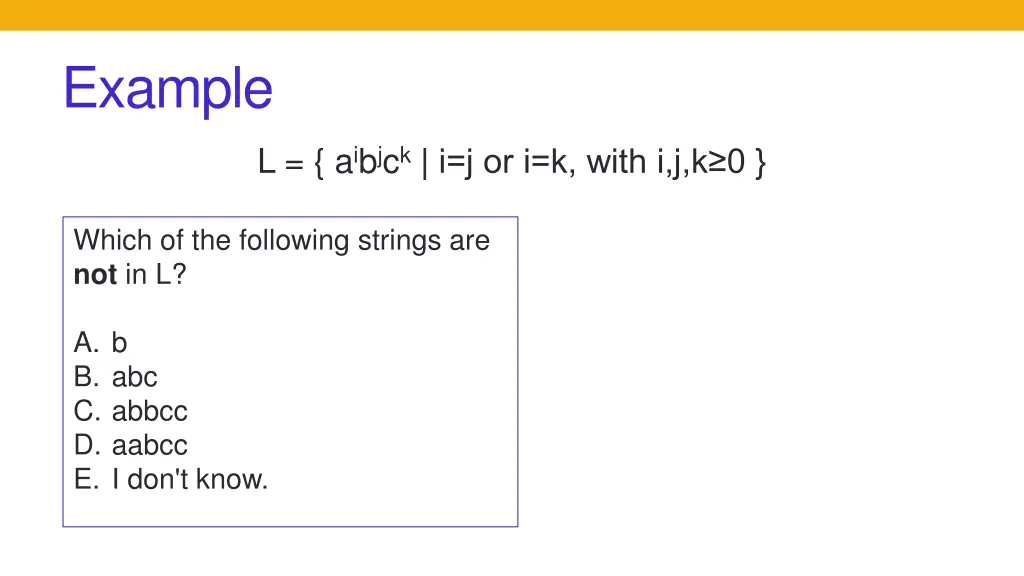This screenshot has height=576, width=1024.
Task: Click the "Example" slide title
Action: click(168, 89)
